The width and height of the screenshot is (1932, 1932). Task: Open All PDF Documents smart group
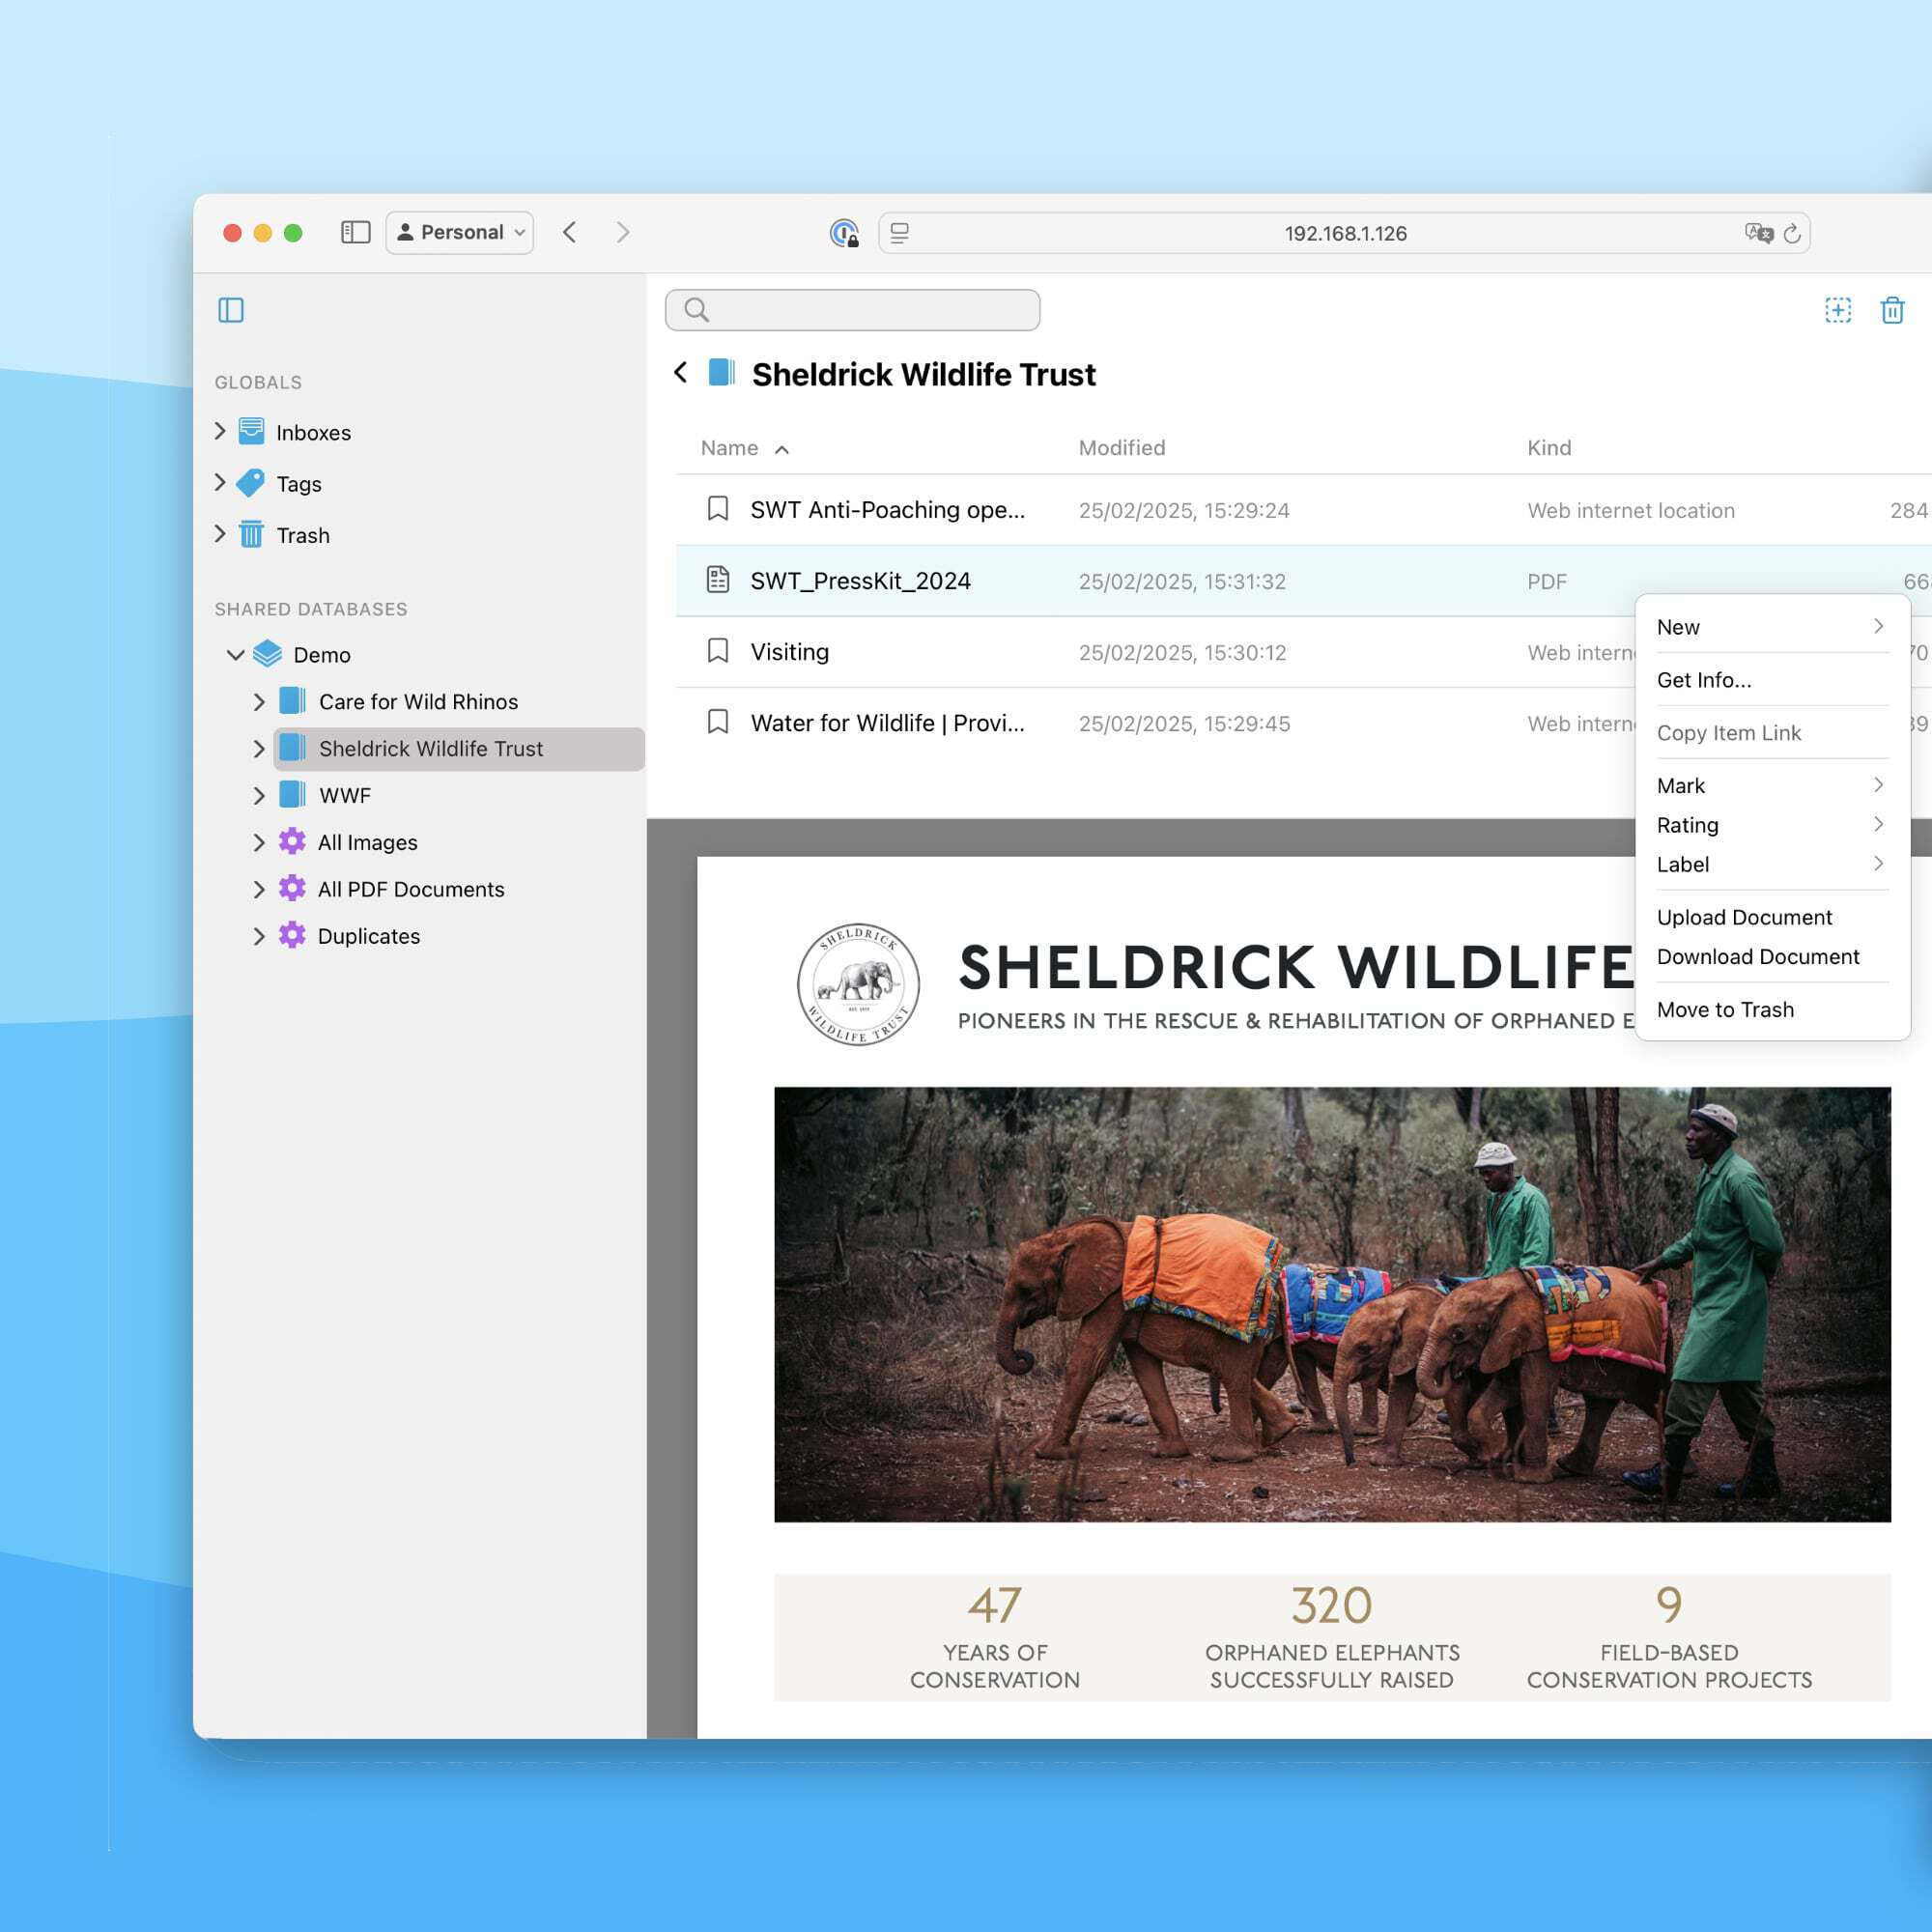(411, 889)
